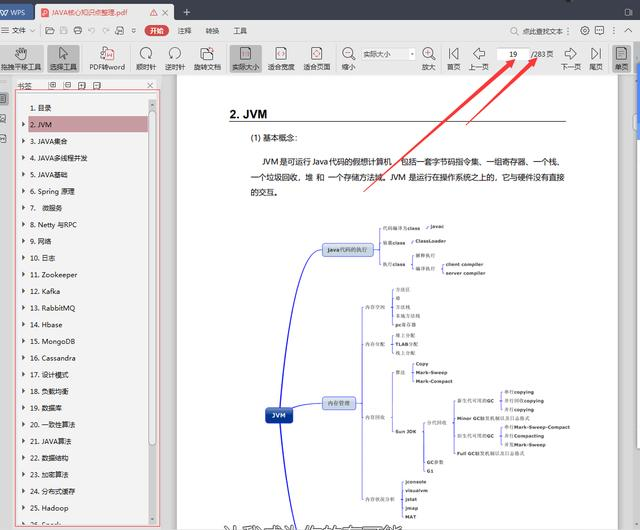Collapse the ribbon with the up chevron
Viewport: 640px width, 530px height.
coord(628,31)
